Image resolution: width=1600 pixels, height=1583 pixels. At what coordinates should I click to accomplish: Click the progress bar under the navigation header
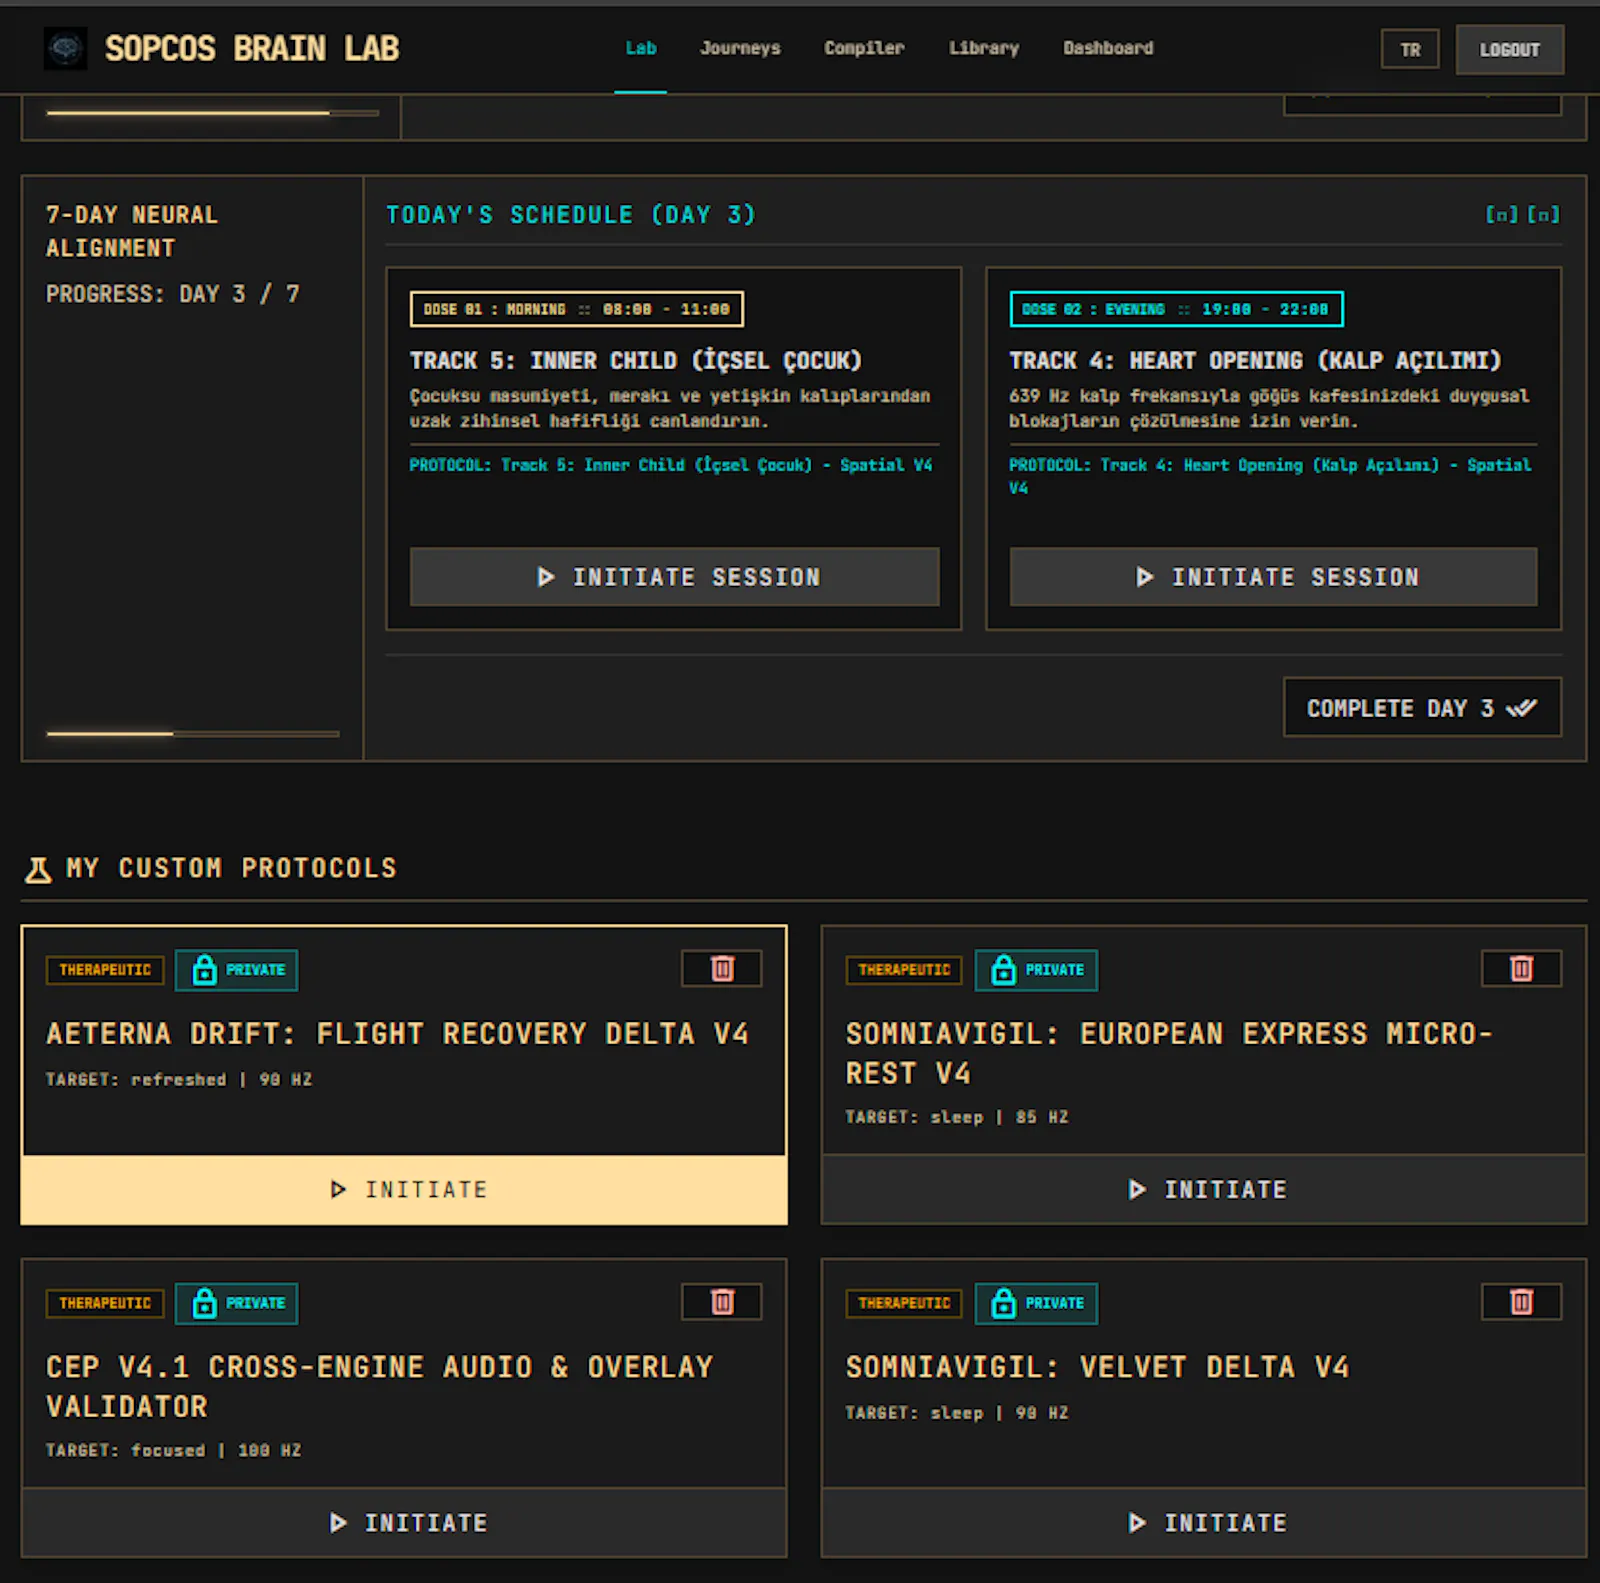(x=212, y=113)
